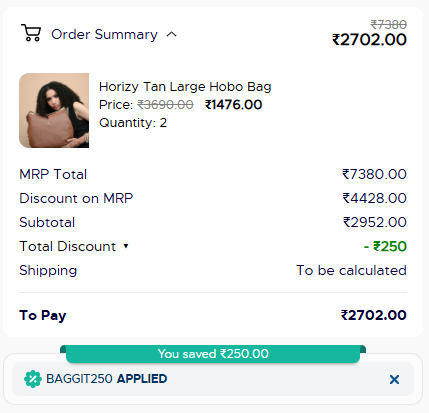
Task: Click the Subtotal ₹2952.00 value
Action: coord(375,222)
